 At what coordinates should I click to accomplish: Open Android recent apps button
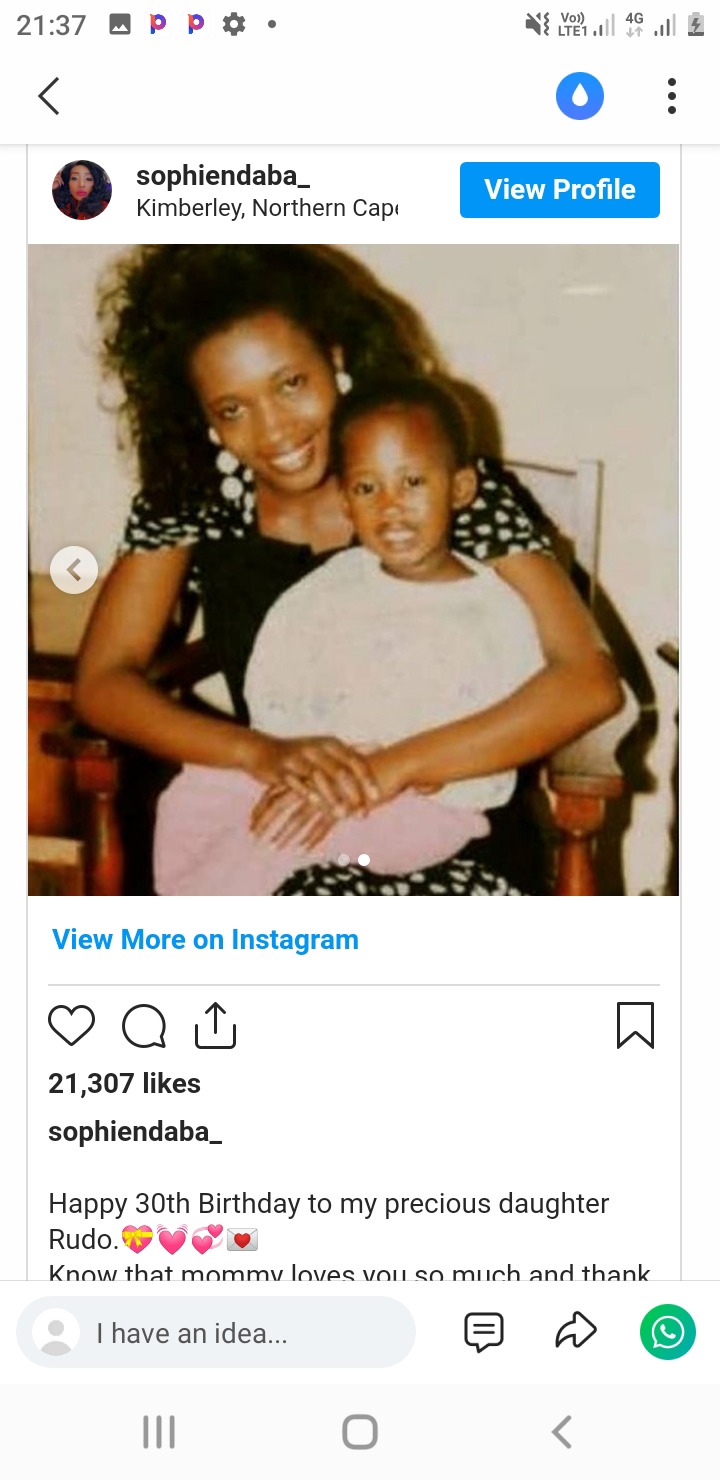click(159, 1432)
